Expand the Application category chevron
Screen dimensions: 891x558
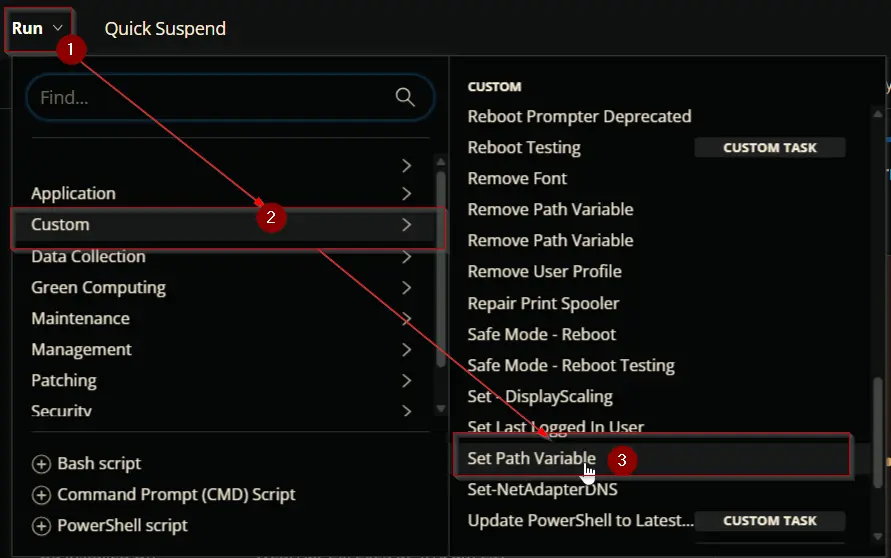[x=406, y=194]
